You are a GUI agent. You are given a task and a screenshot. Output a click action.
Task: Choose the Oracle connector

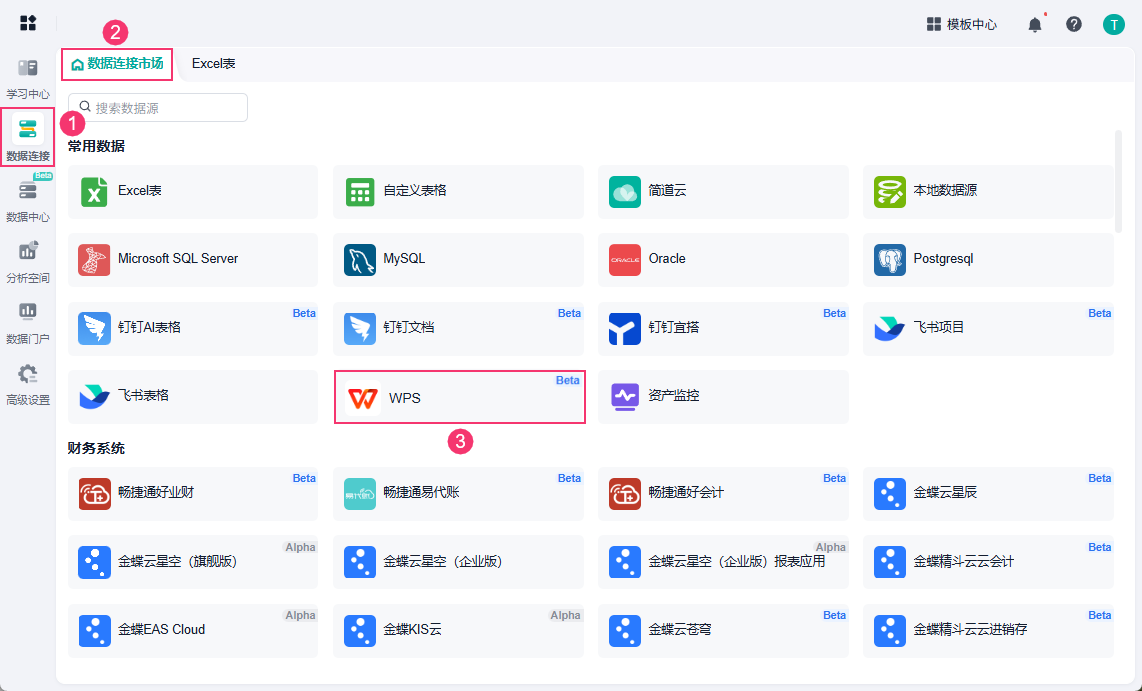pyautogui.click(x=723, y=260)
